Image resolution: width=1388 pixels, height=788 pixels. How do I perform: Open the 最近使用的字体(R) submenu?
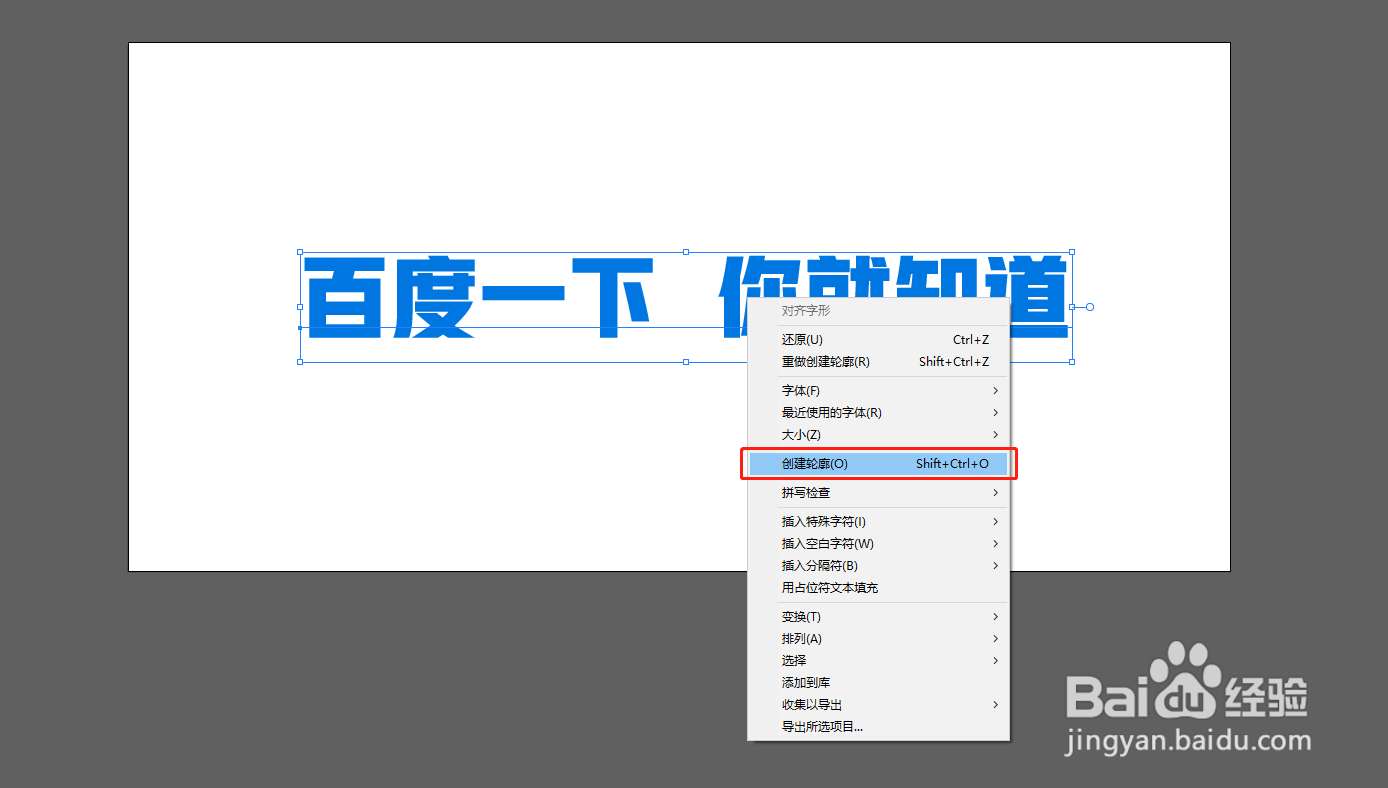point(879,413)
